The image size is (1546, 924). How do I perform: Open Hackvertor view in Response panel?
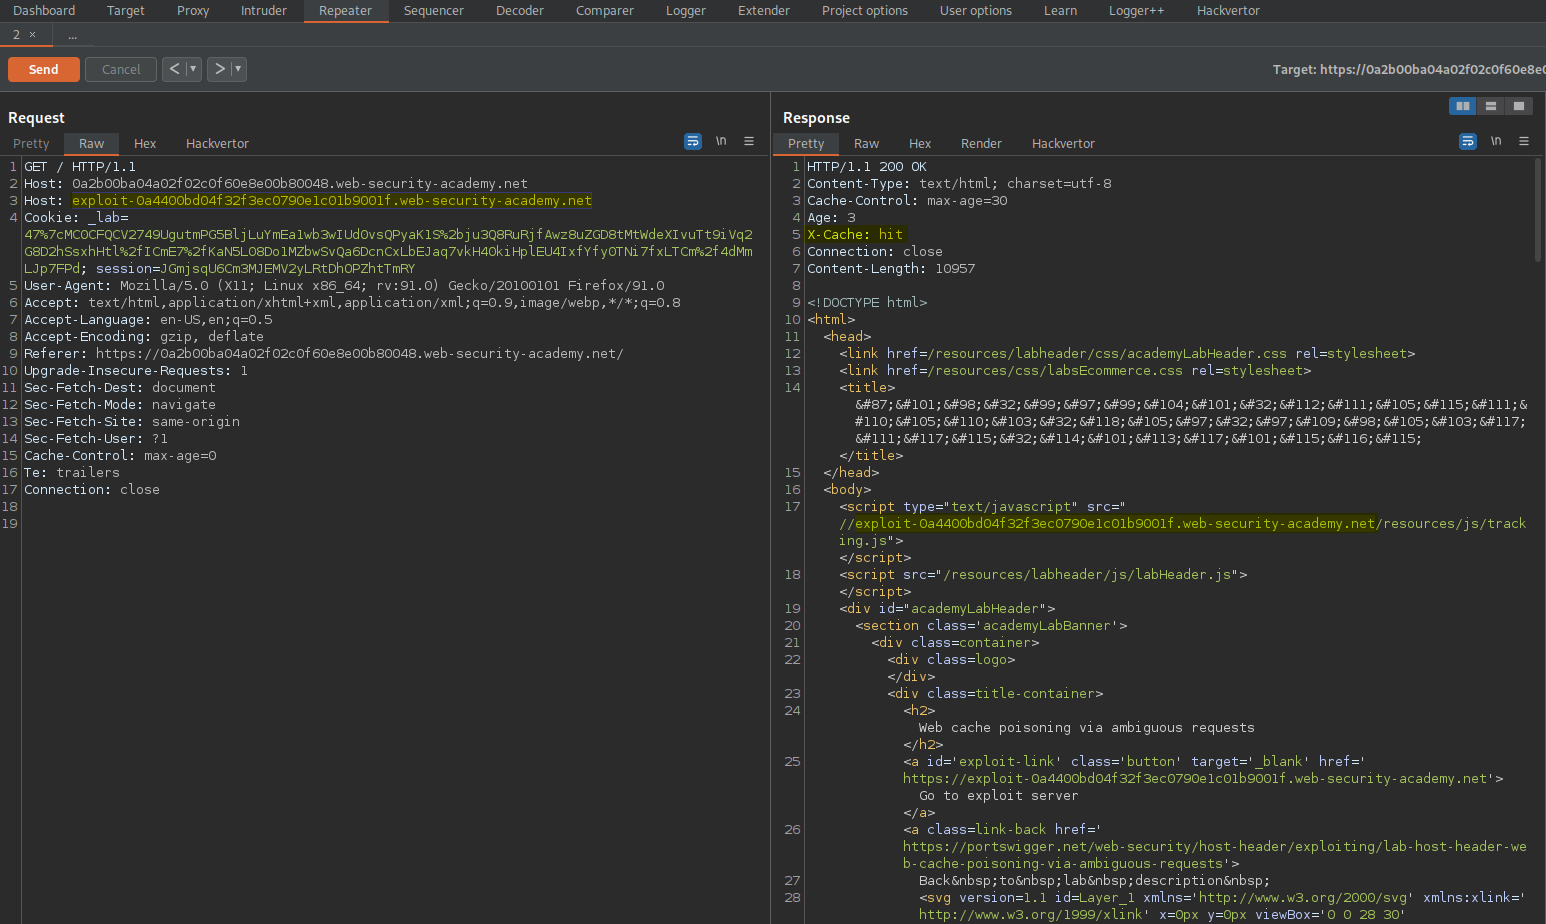(1063, 143)
